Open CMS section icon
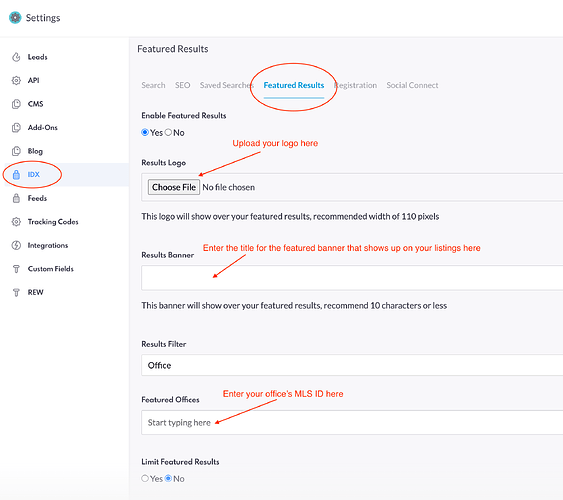The height and width of the screenshot is (500, 563). coord(16,104)
